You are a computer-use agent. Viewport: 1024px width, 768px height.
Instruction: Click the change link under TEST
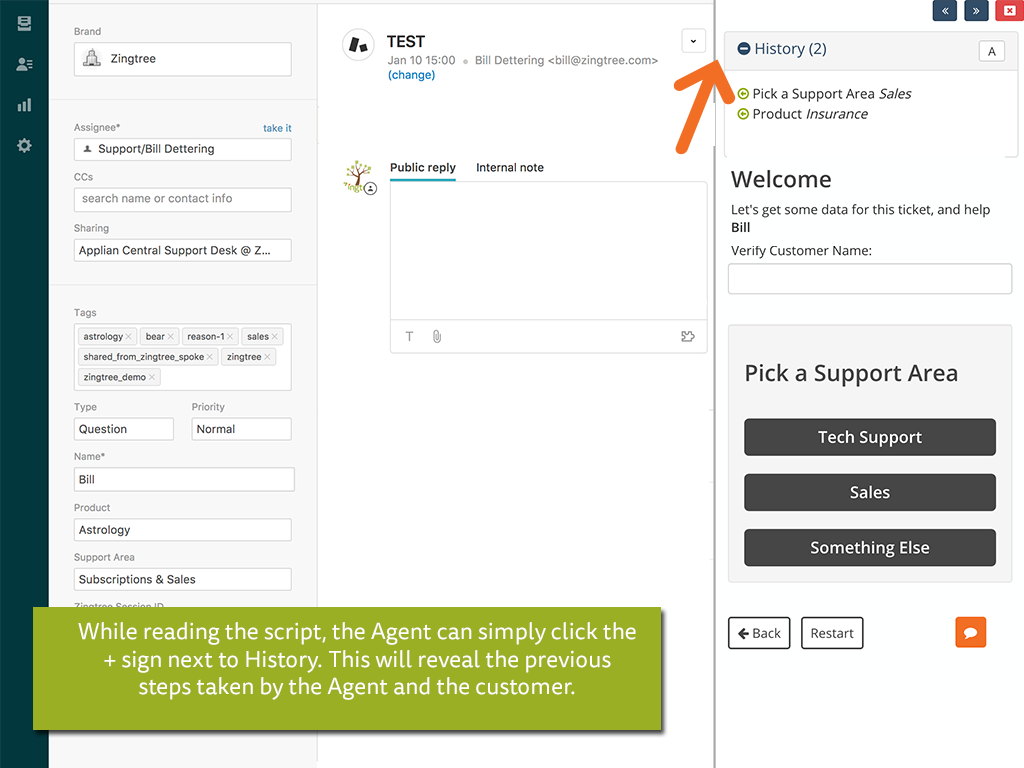(411, 75)
